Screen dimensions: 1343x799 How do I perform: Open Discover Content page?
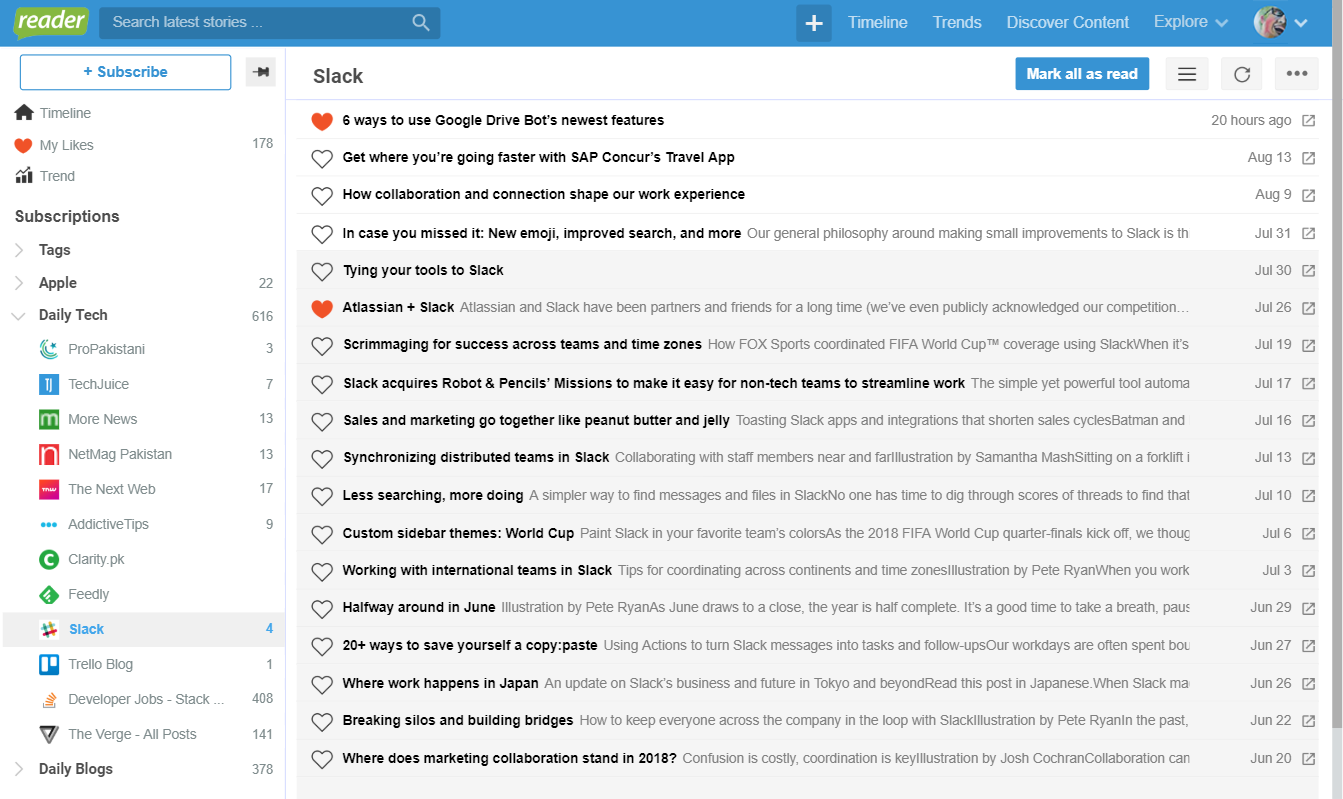(x=1068, y=22)
